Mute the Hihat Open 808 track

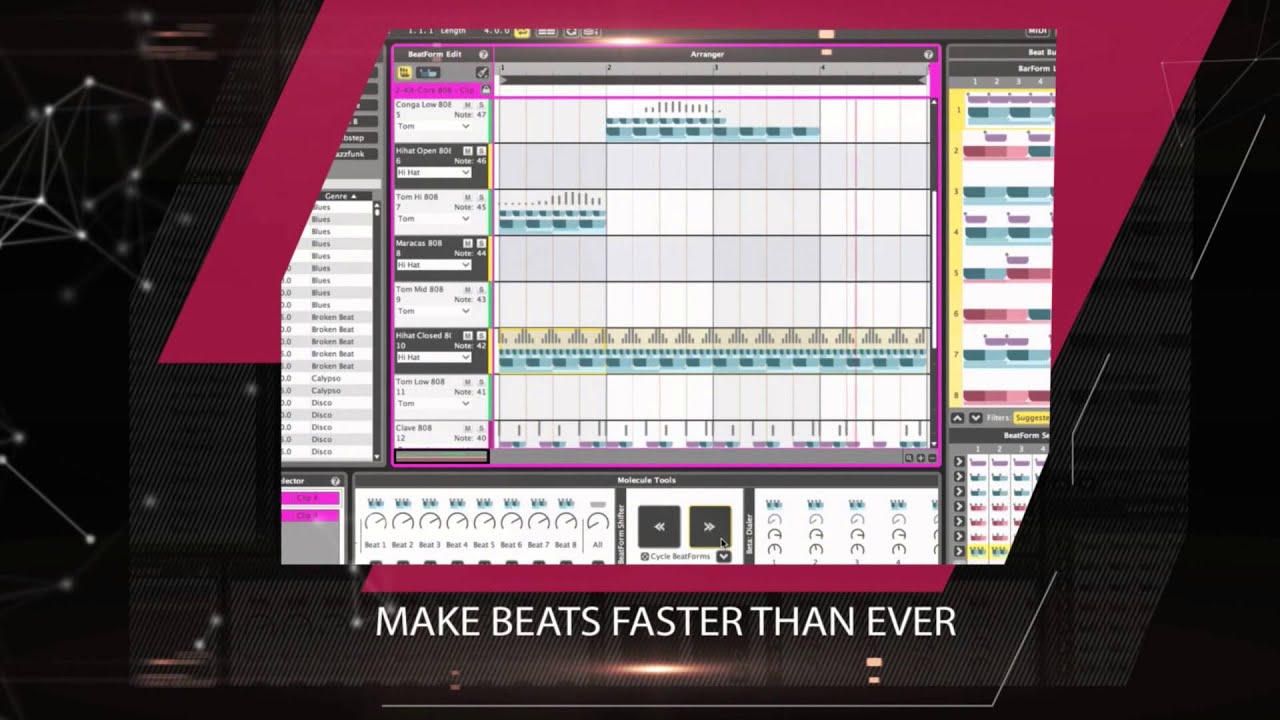pyautogui.click(x=468, y=151)
